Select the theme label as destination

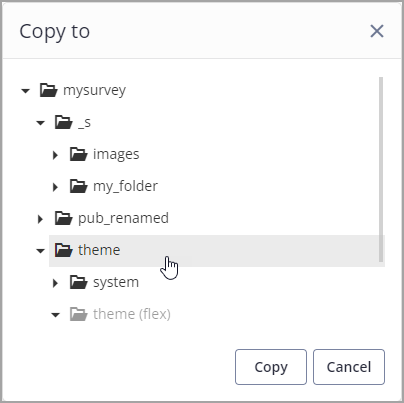[99, 250]
